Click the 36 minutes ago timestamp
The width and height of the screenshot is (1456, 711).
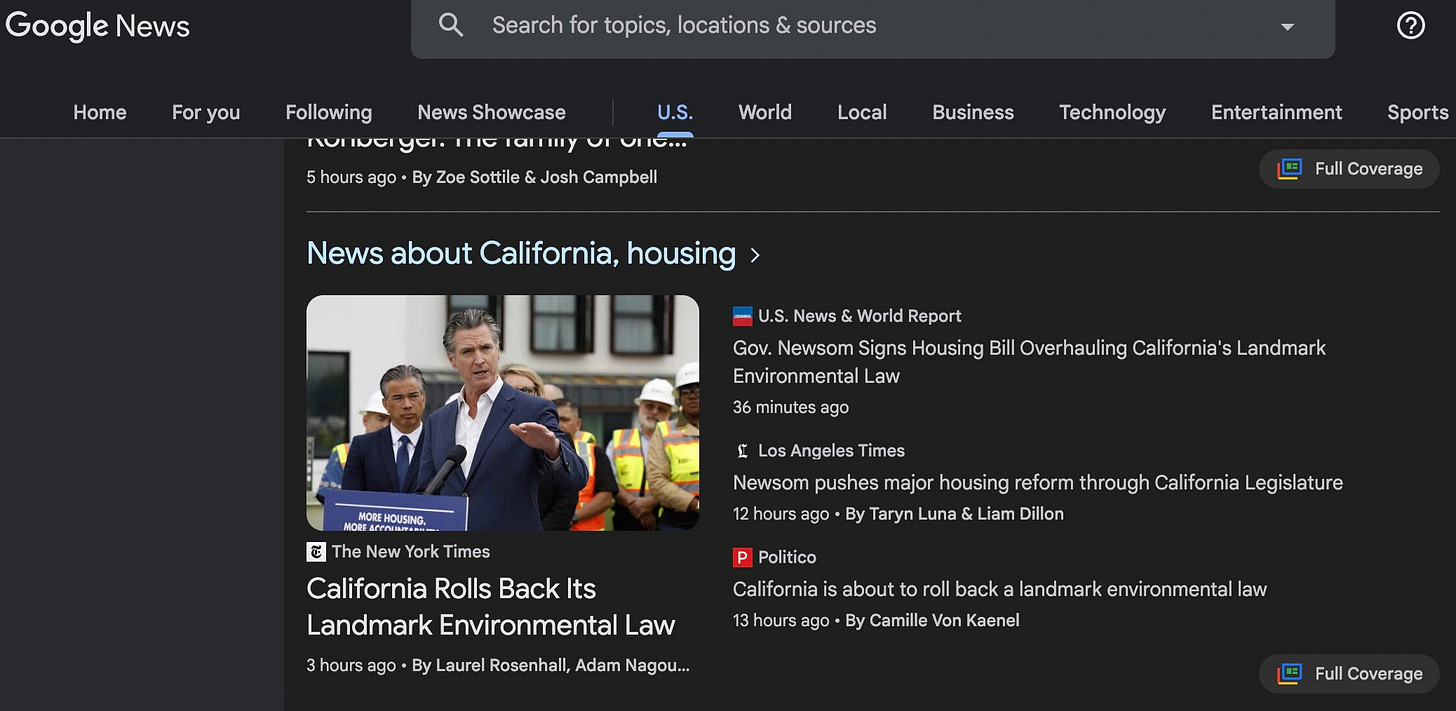pyautogui.click(x=791, y=407)
